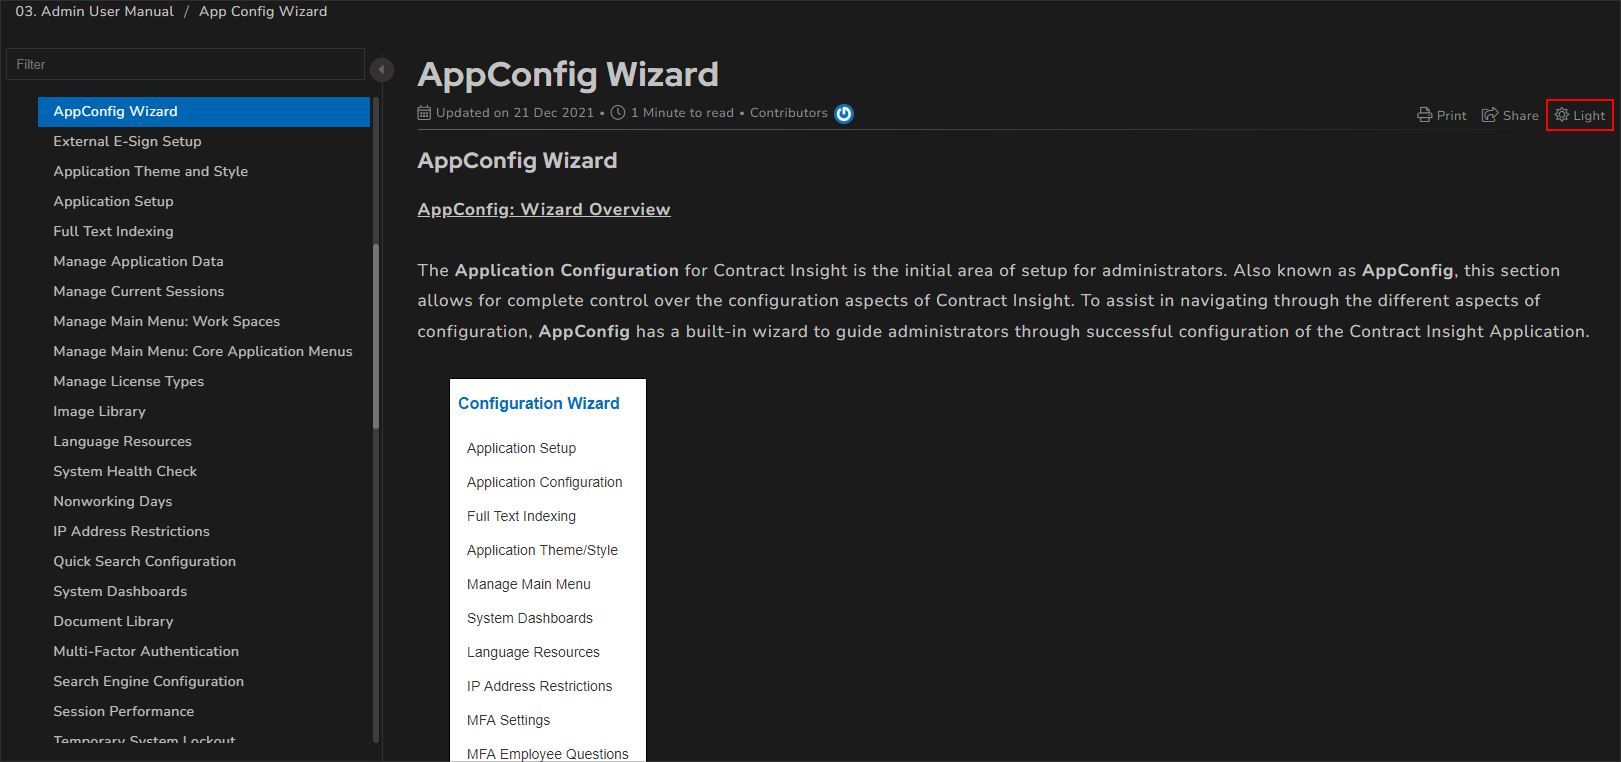Select Session Performance
This screenshot has height=762, width=1621.
click(x=123, y=711)
